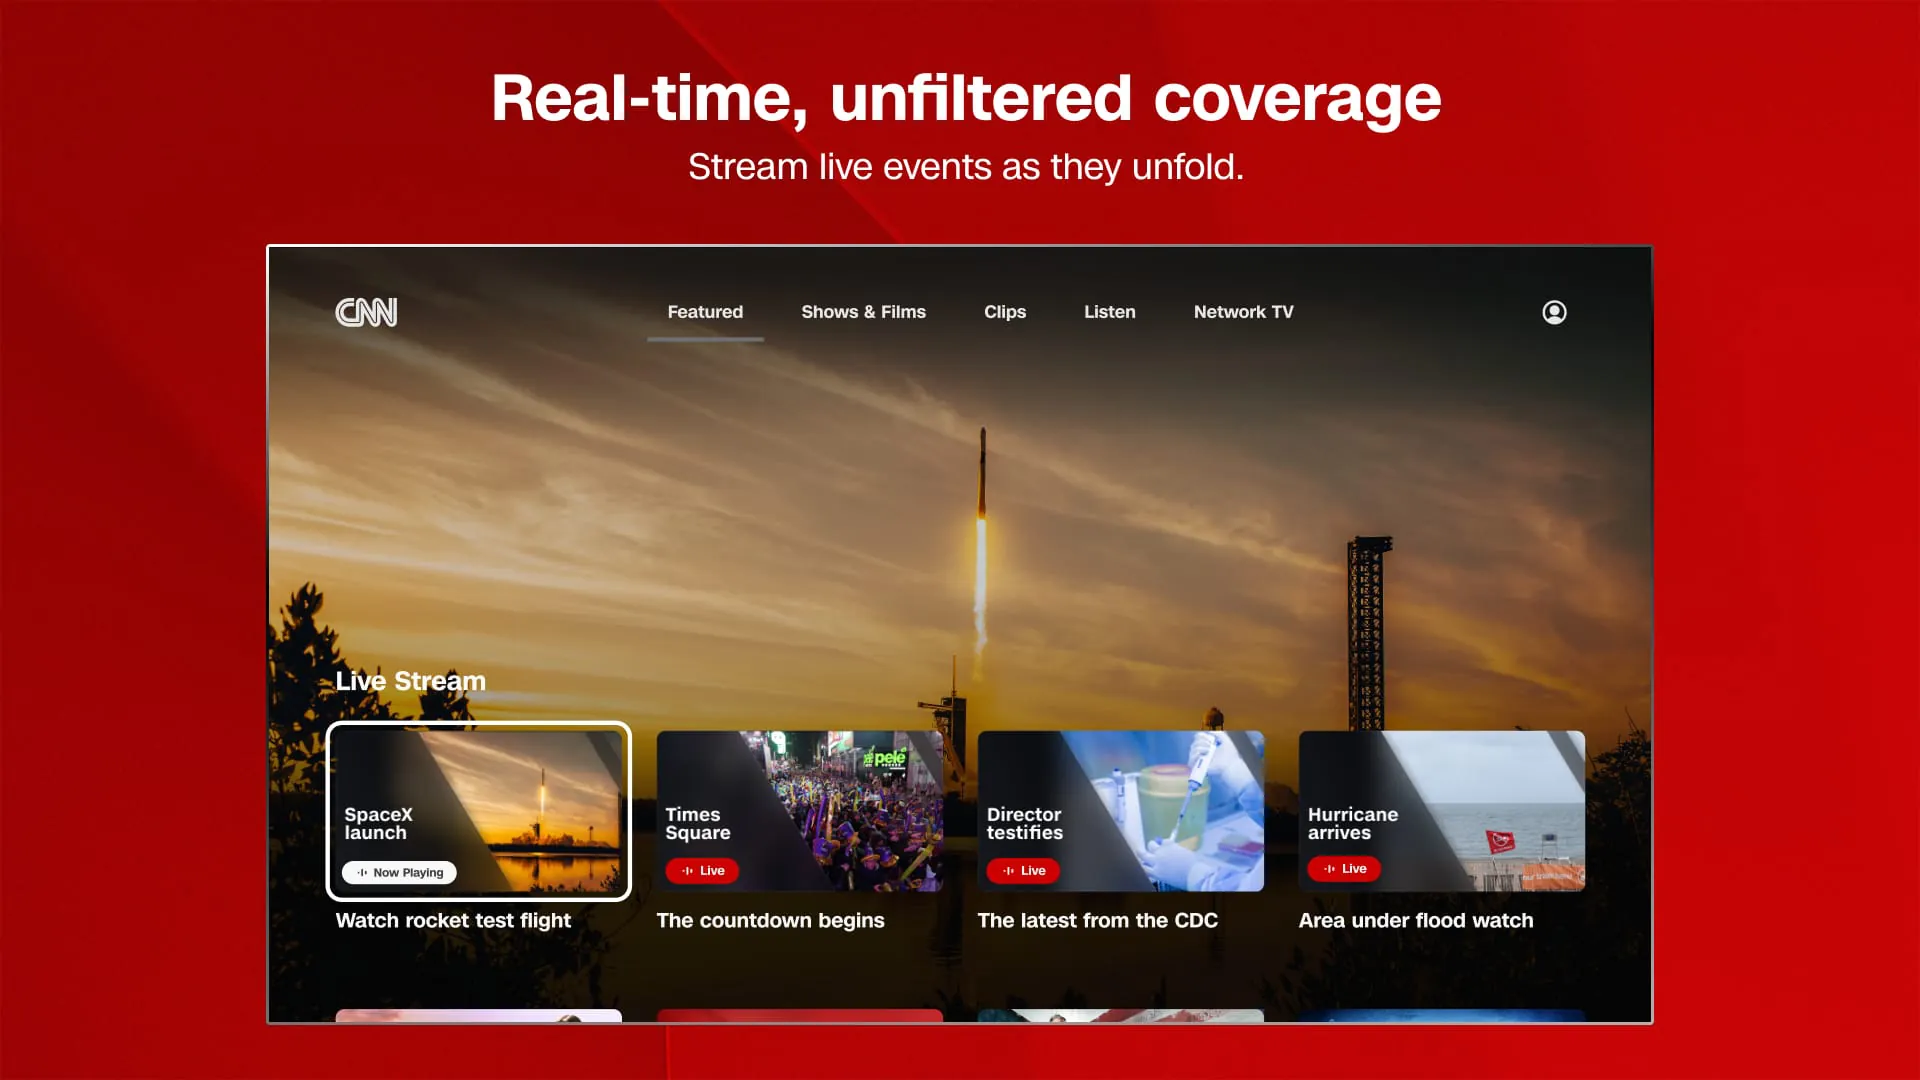The width and height of the screenshot is (1920, 1080).
Task: Select the SpaceX launch thumbnail
Action: pos(520,790)
